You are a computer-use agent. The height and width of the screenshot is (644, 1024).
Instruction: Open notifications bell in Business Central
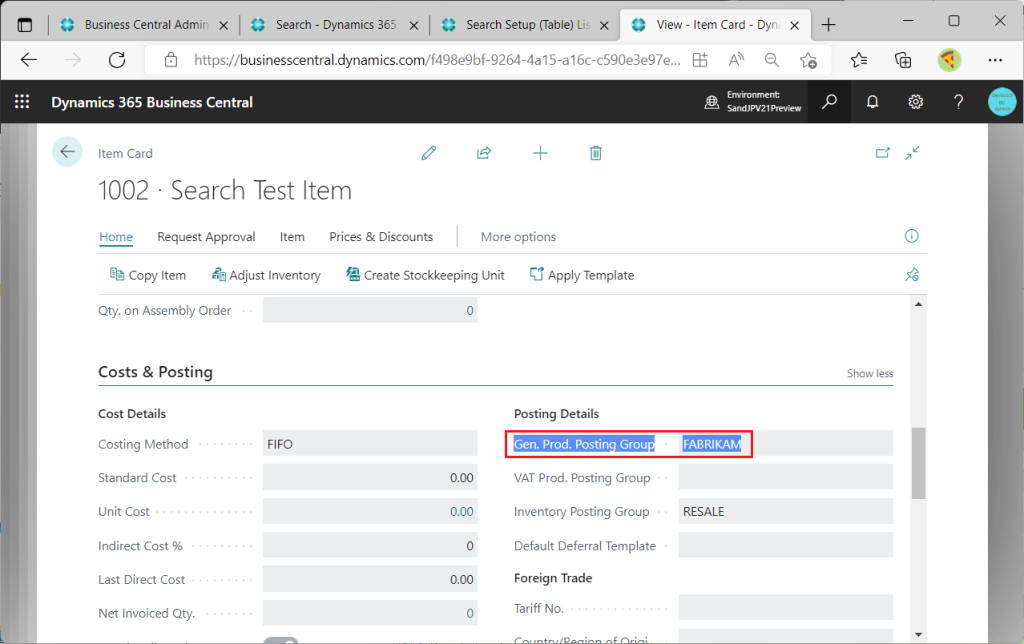click(x=872, y=102)
